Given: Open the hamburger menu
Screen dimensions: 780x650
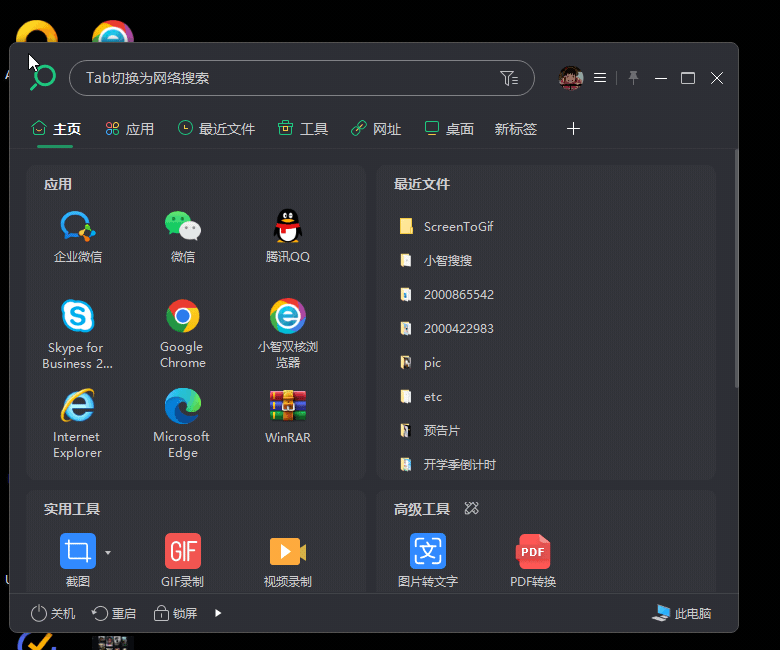Looking at the screenshot, I should pos(600,78).
